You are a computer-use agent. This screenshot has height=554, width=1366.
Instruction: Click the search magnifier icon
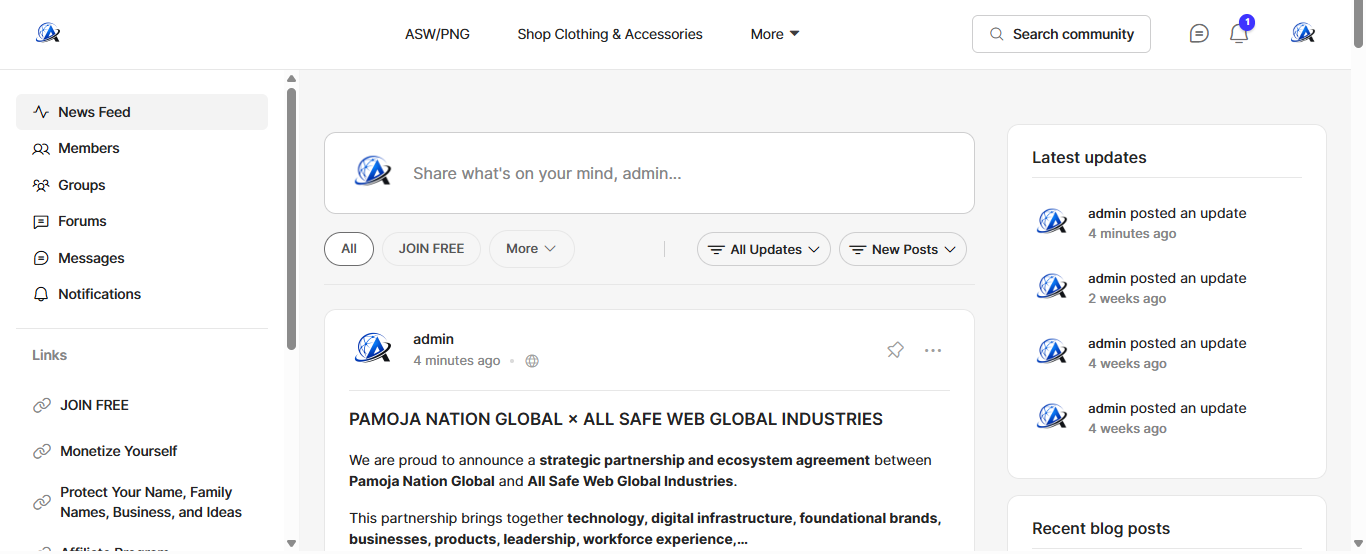pos(996,34)
